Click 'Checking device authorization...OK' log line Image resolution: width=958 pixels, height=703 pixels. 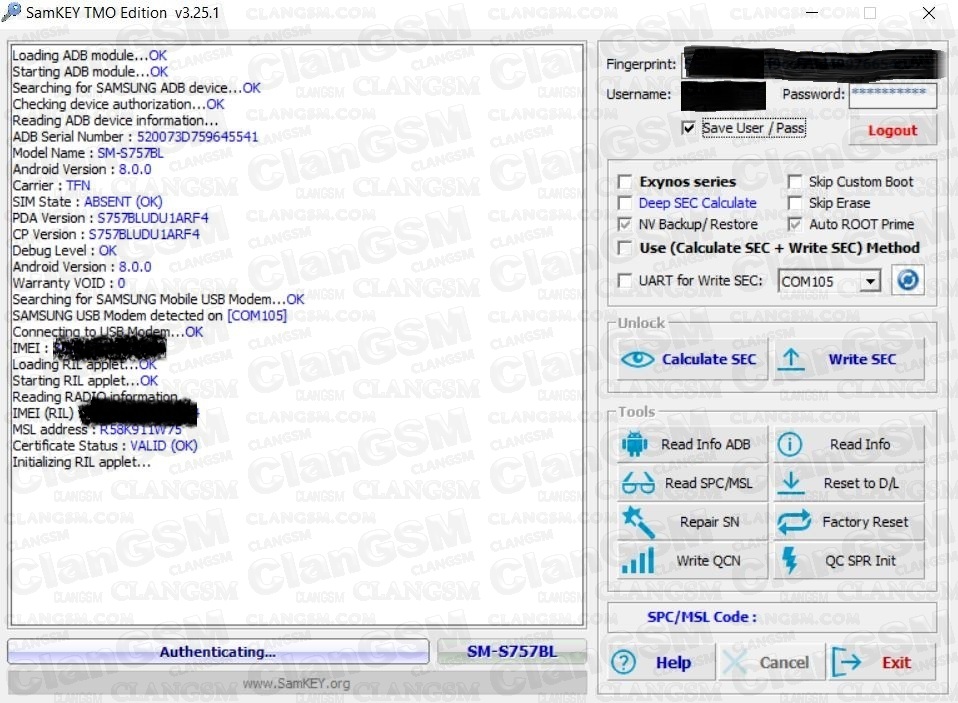pyautogui.click(x=119, y=104)
